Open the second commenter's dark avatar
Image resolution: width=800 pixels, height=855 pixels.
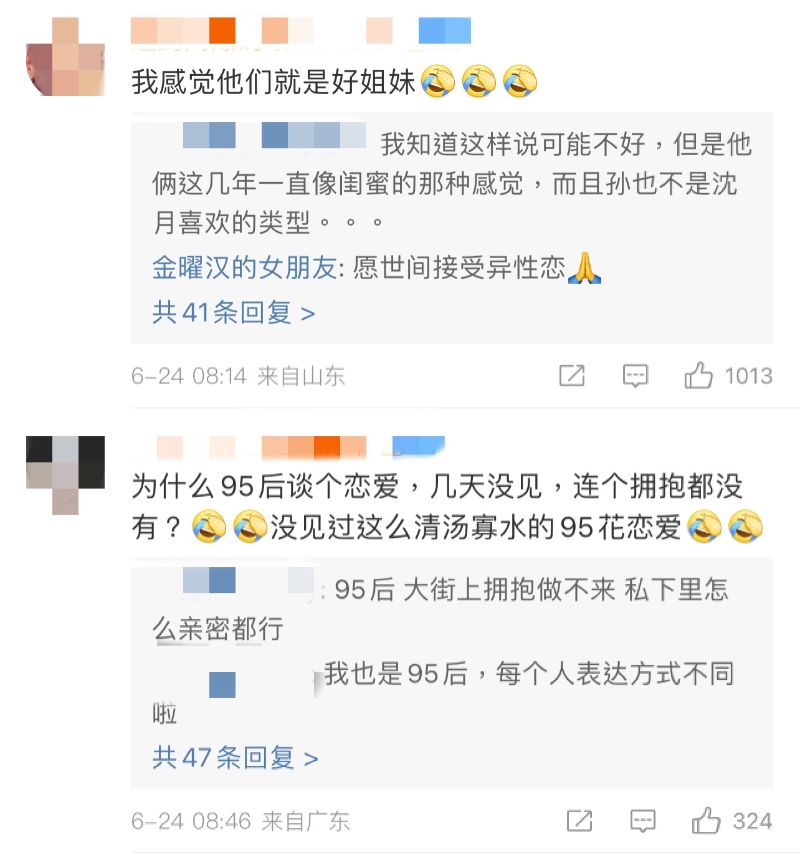point(65,475)
